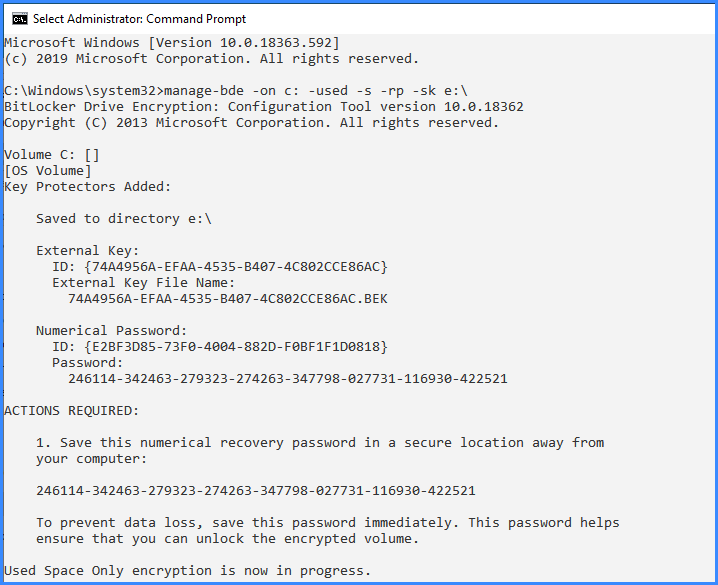Click the 'Volume C: []' line
The height and width of the screenshot is (585, 718).
pos(52,155)
